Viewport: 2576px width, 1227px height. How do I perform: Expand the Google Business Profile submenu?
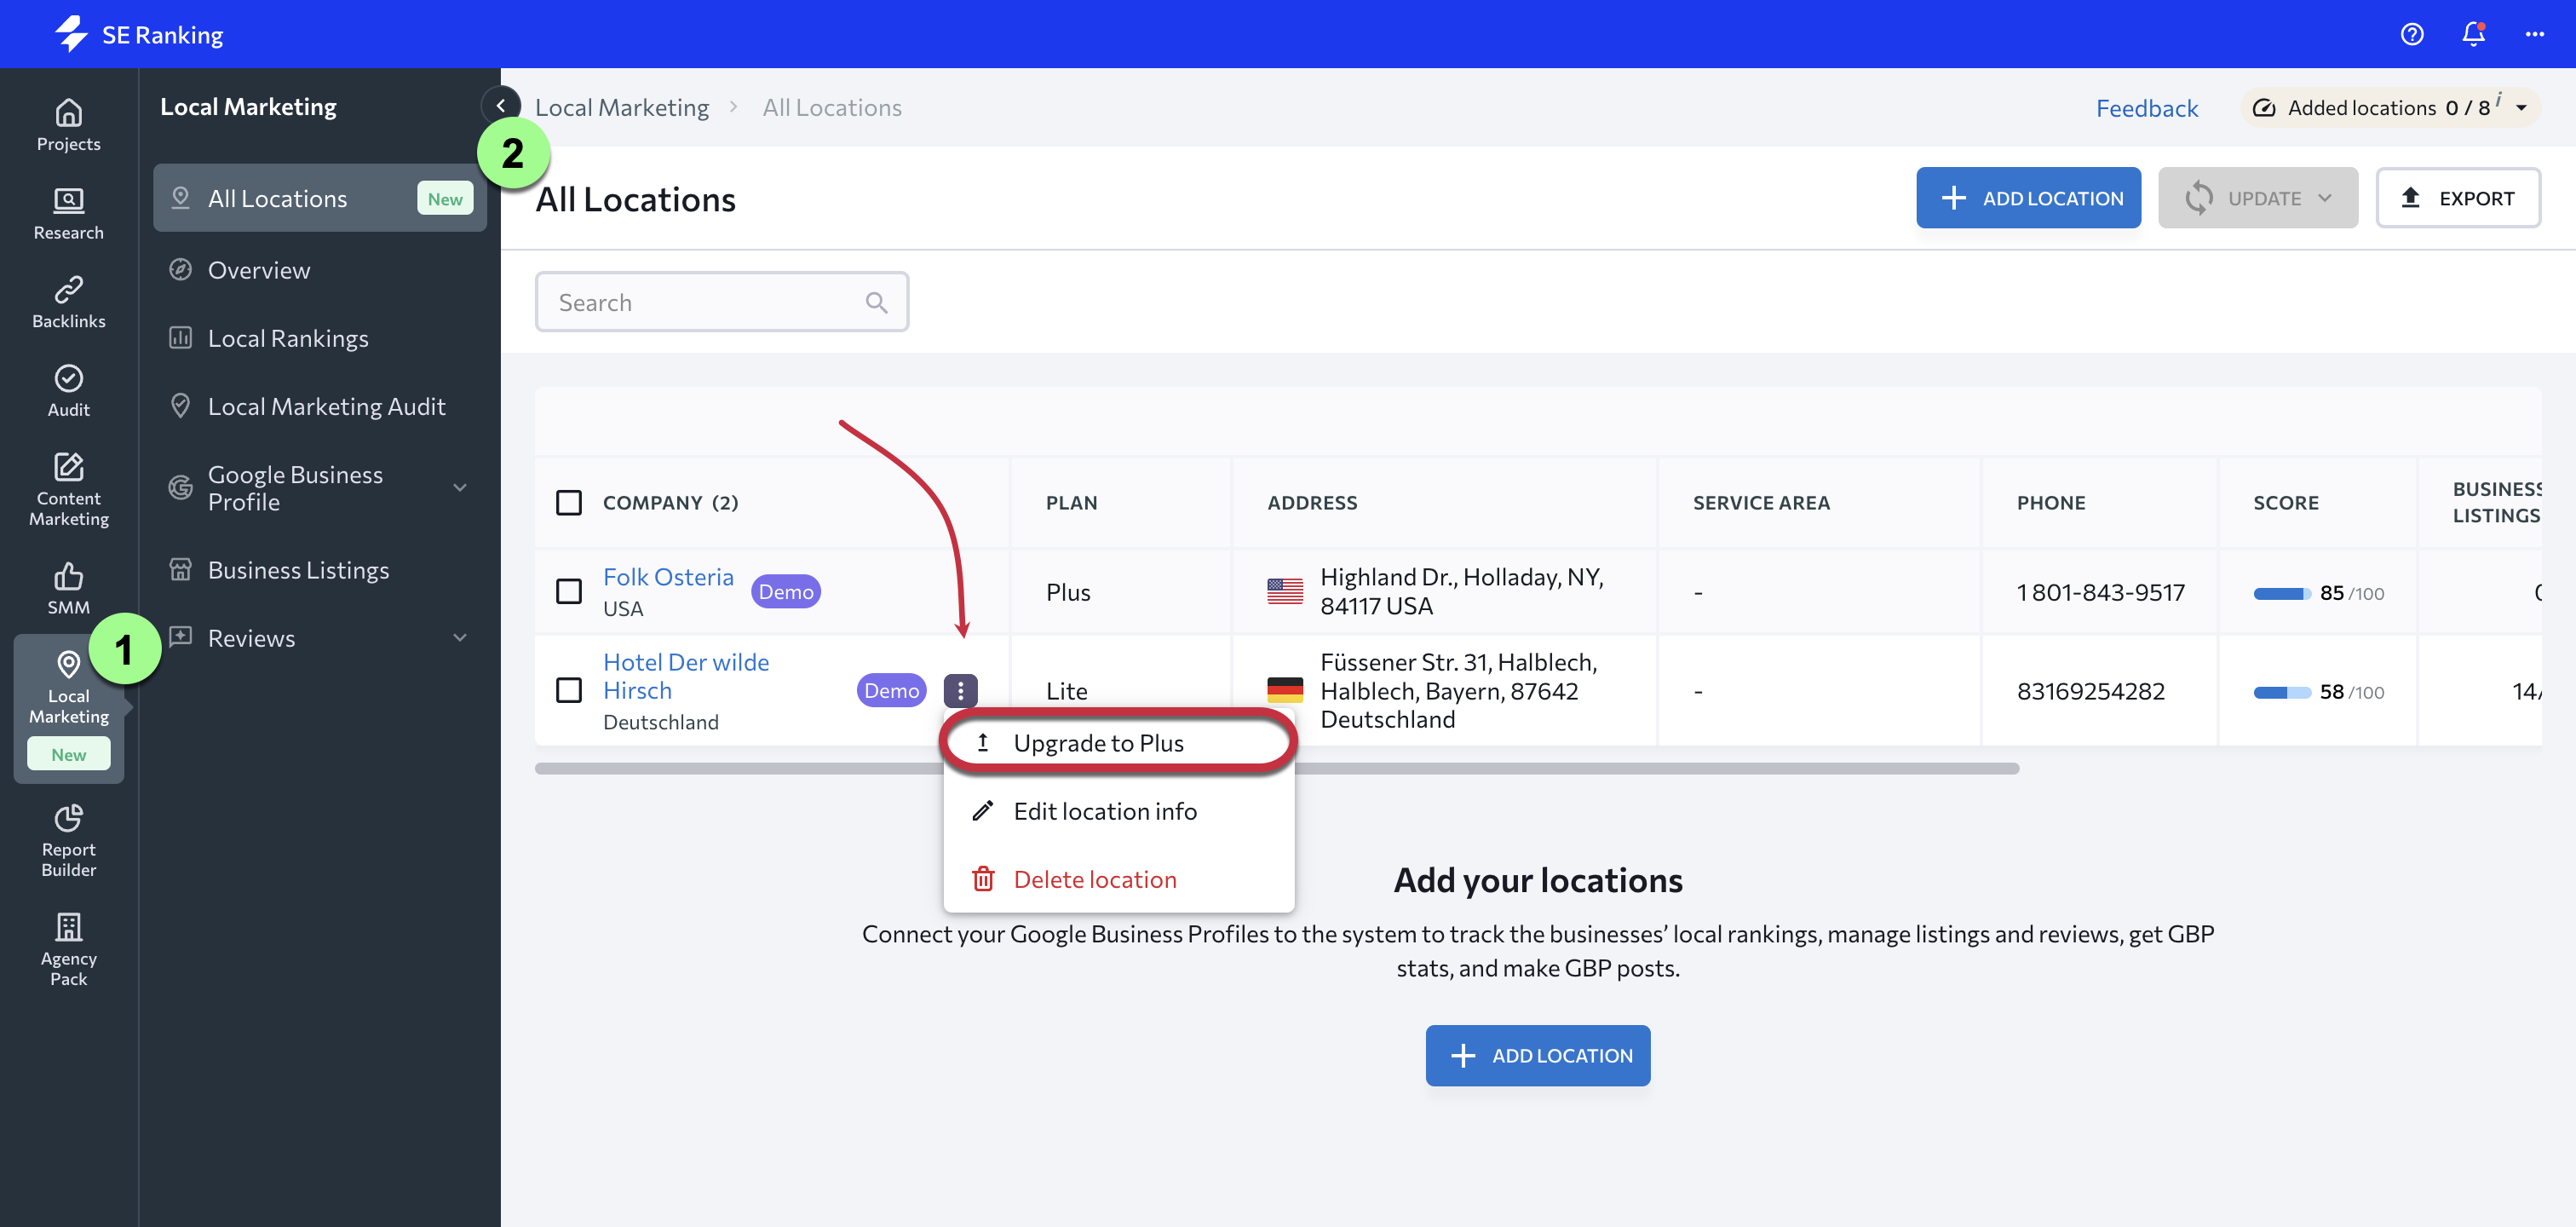(x=460, y=488)
